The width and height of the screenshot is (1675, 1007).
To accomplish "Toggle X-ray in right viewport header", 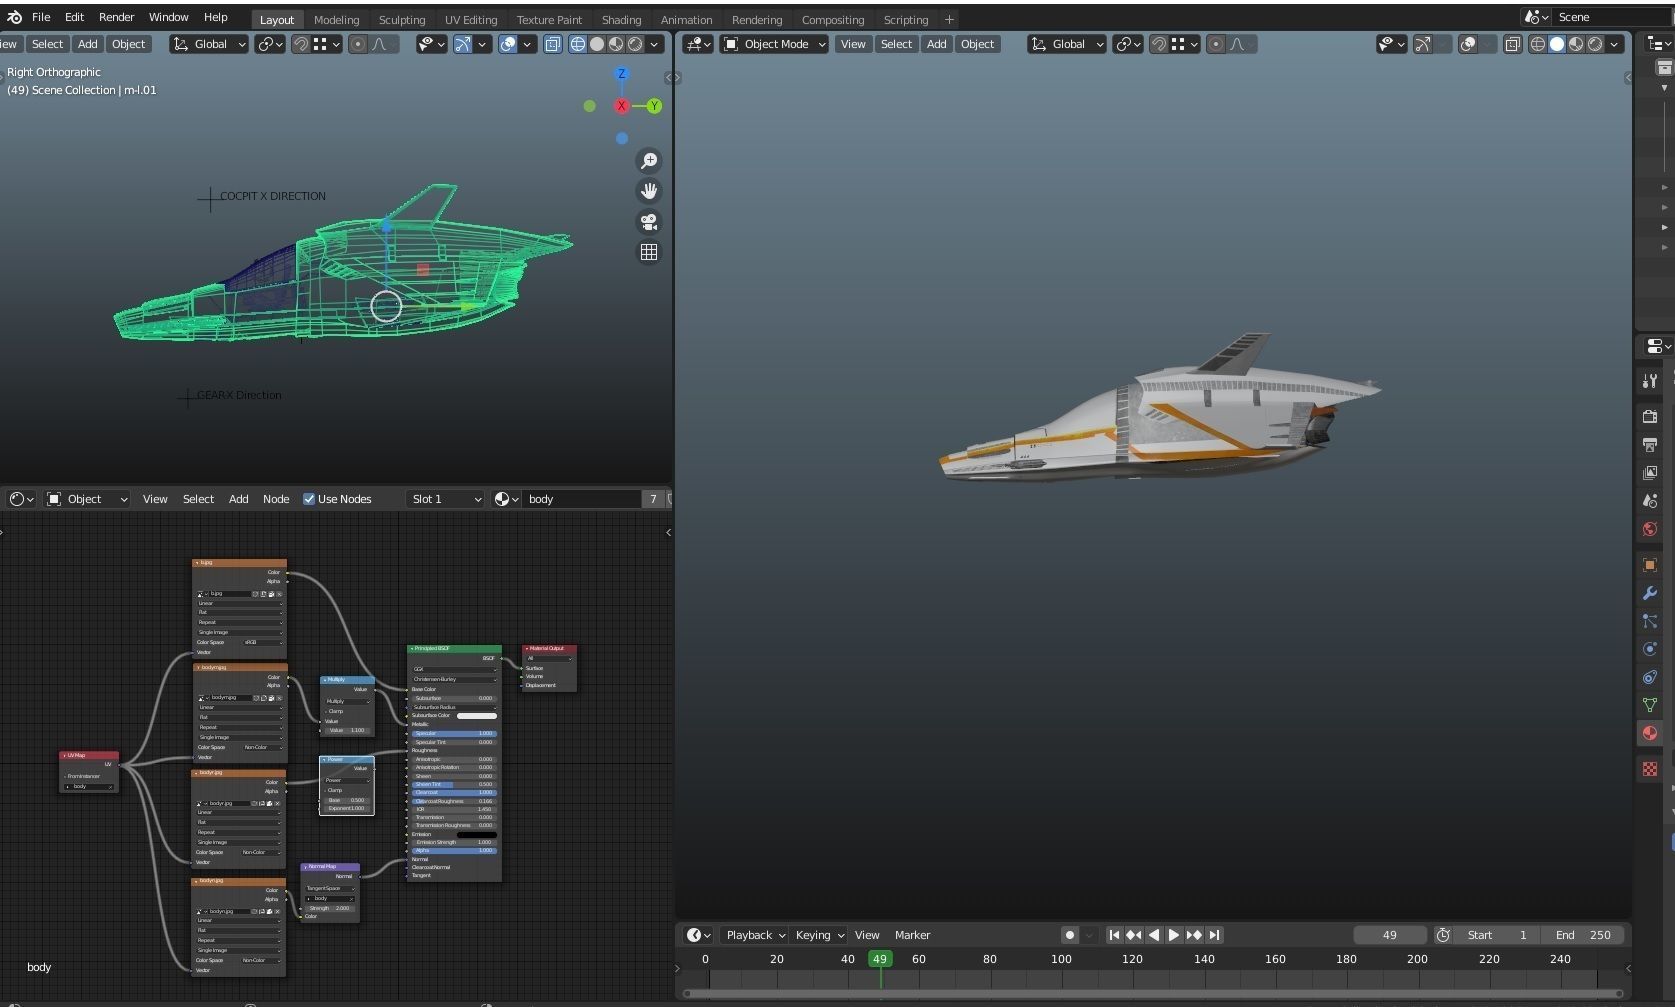I will click(1512, 44).
